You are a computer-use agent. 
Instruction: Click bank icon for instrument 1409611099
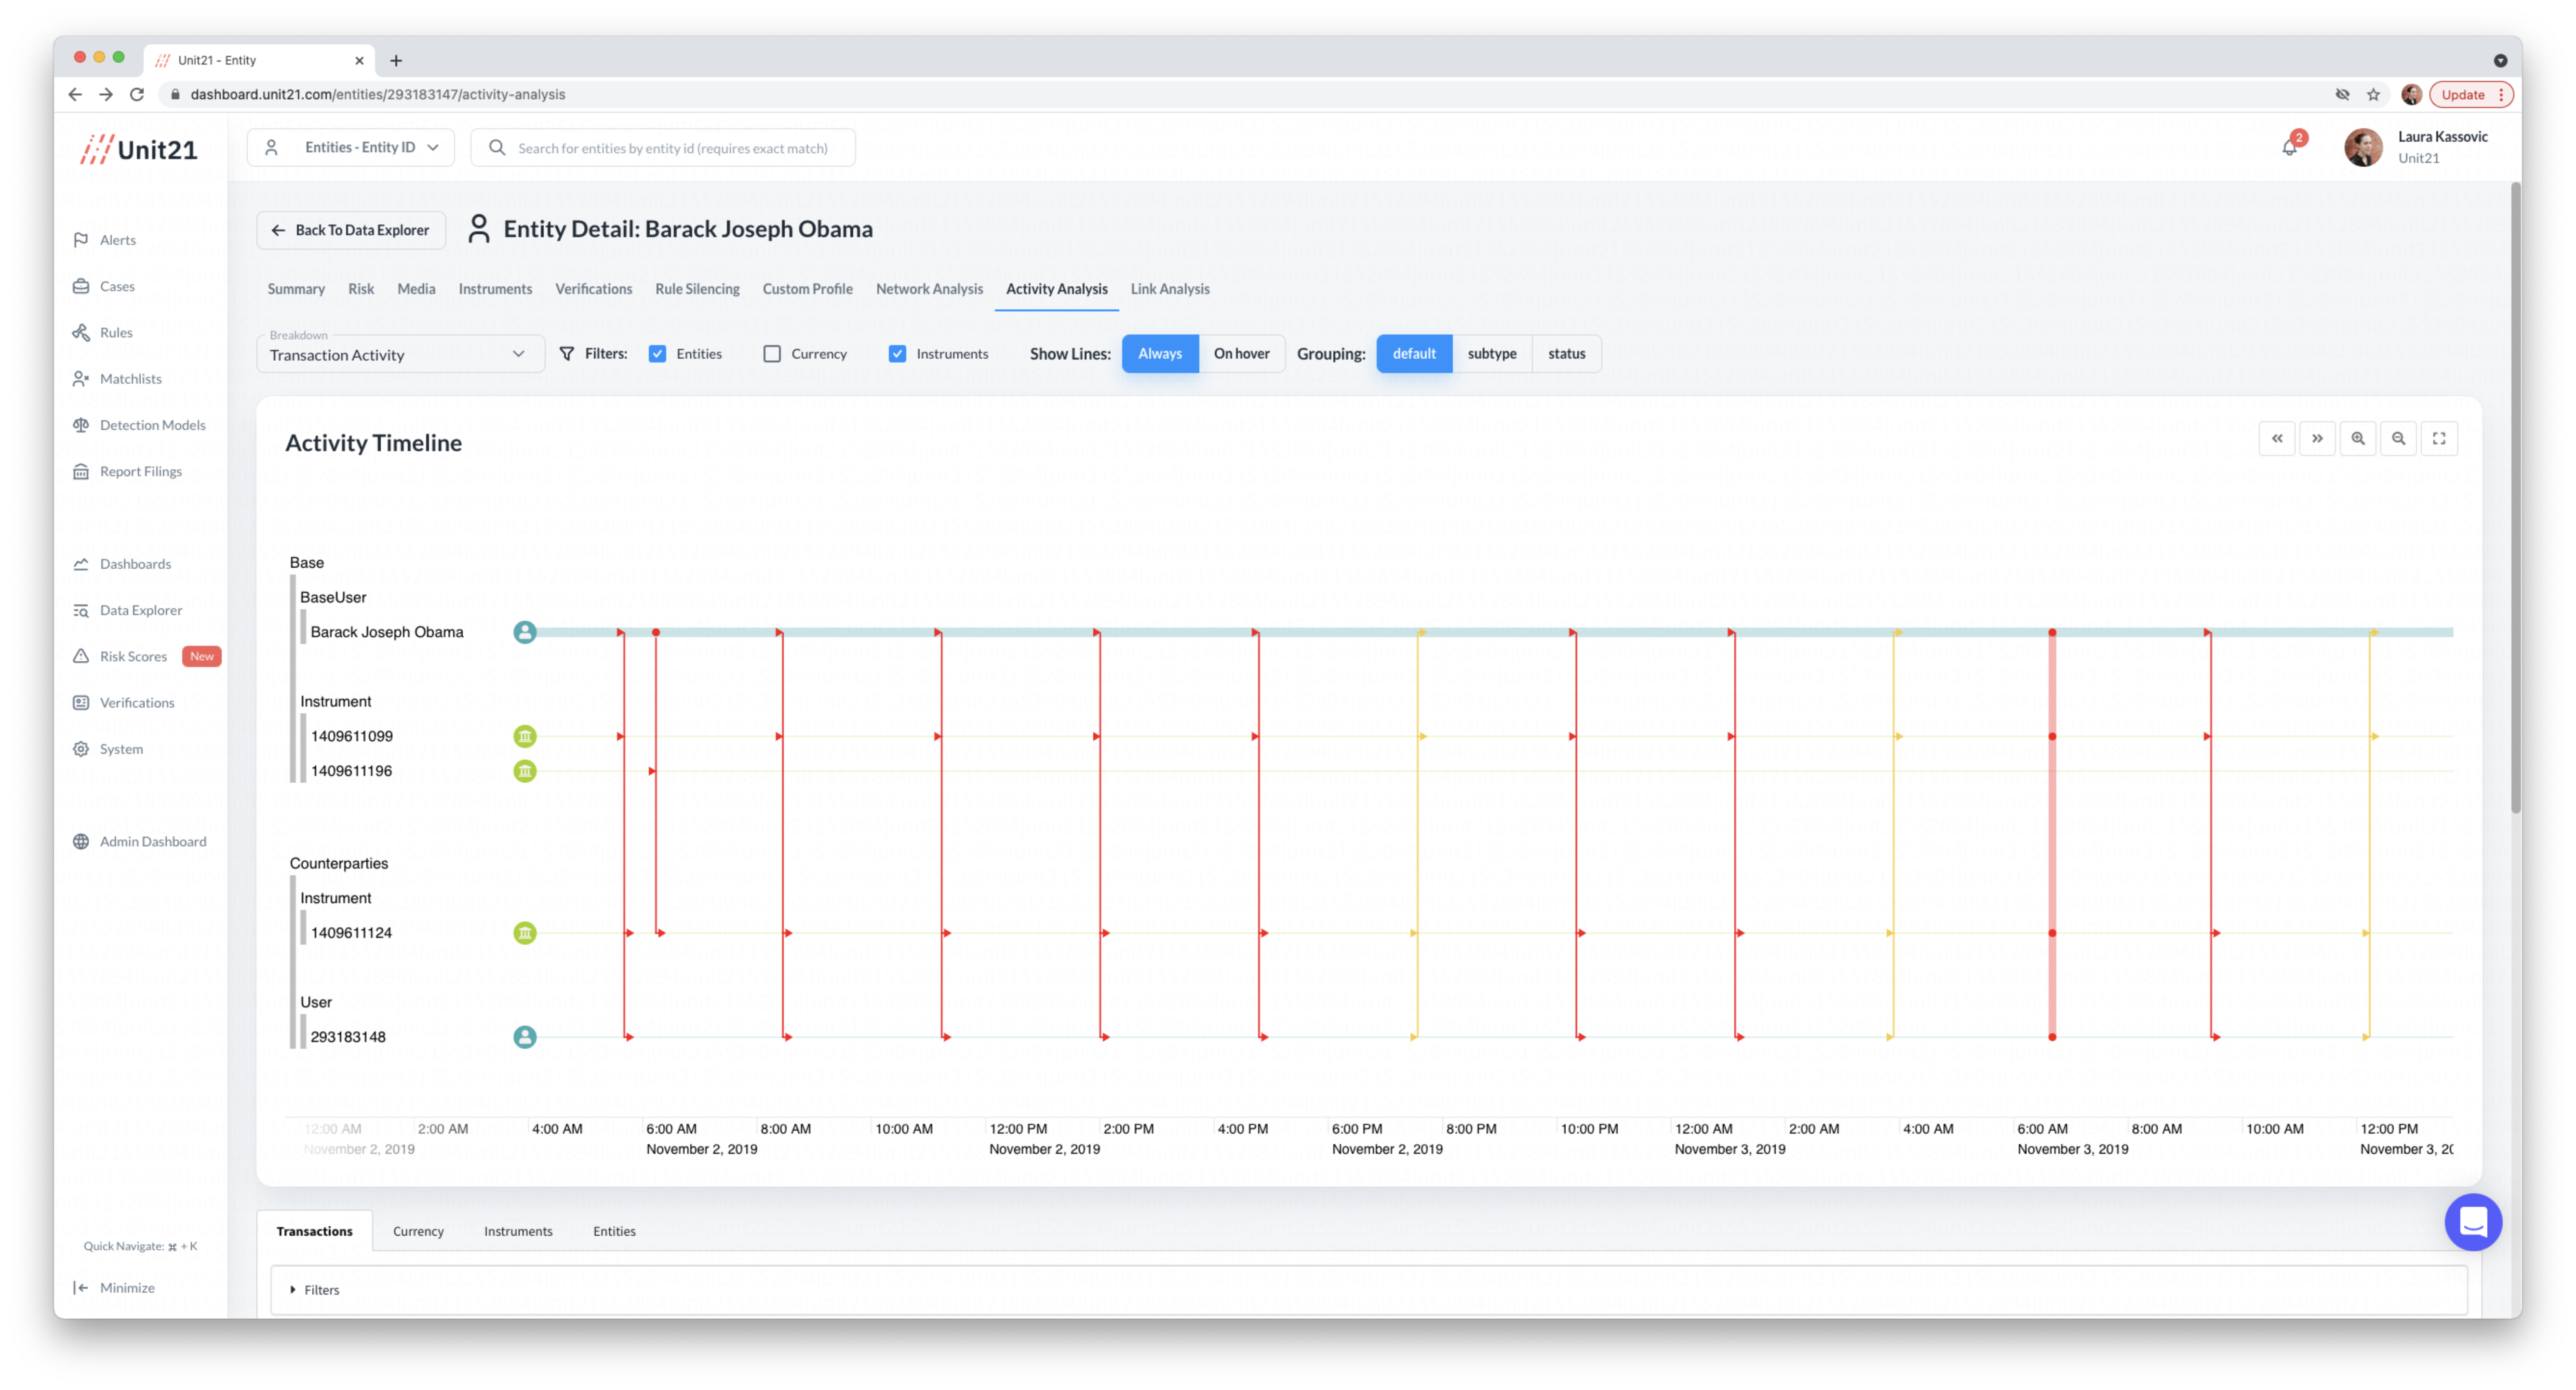tap(525, 736)
